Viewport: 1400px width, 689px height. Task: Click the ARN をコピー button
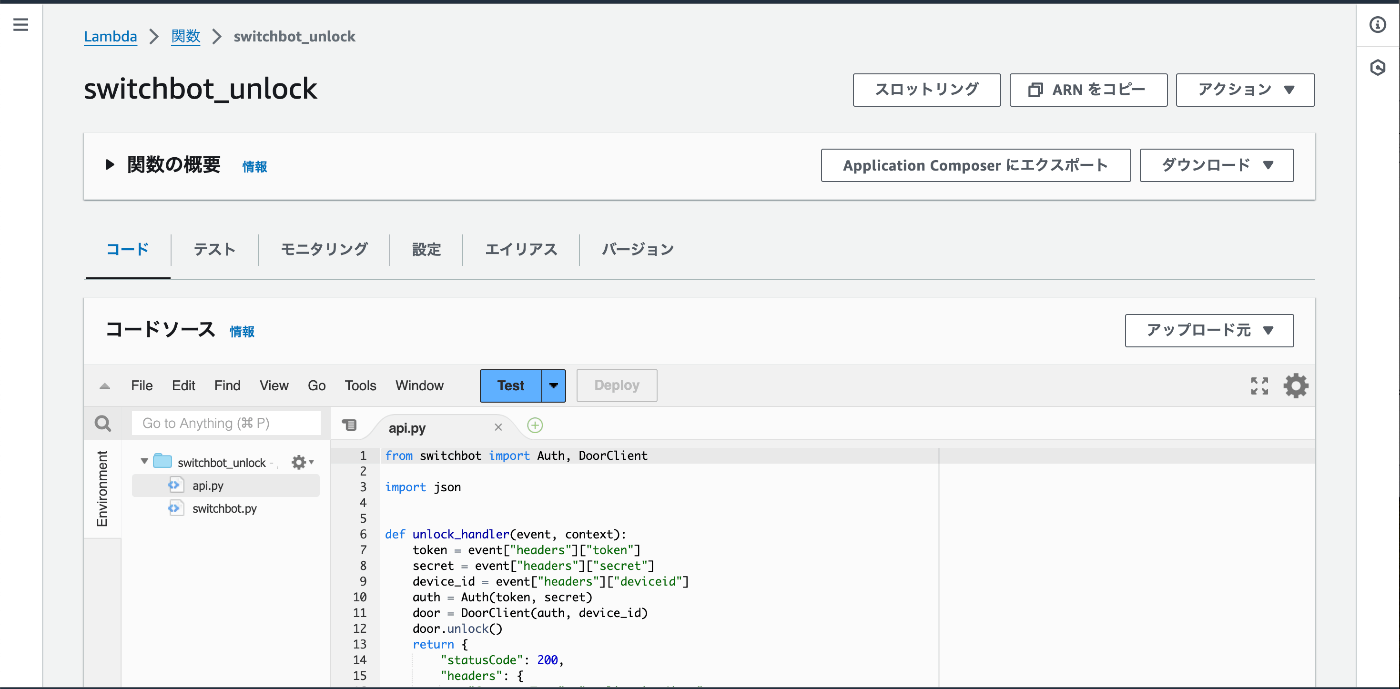[1089, 90]
